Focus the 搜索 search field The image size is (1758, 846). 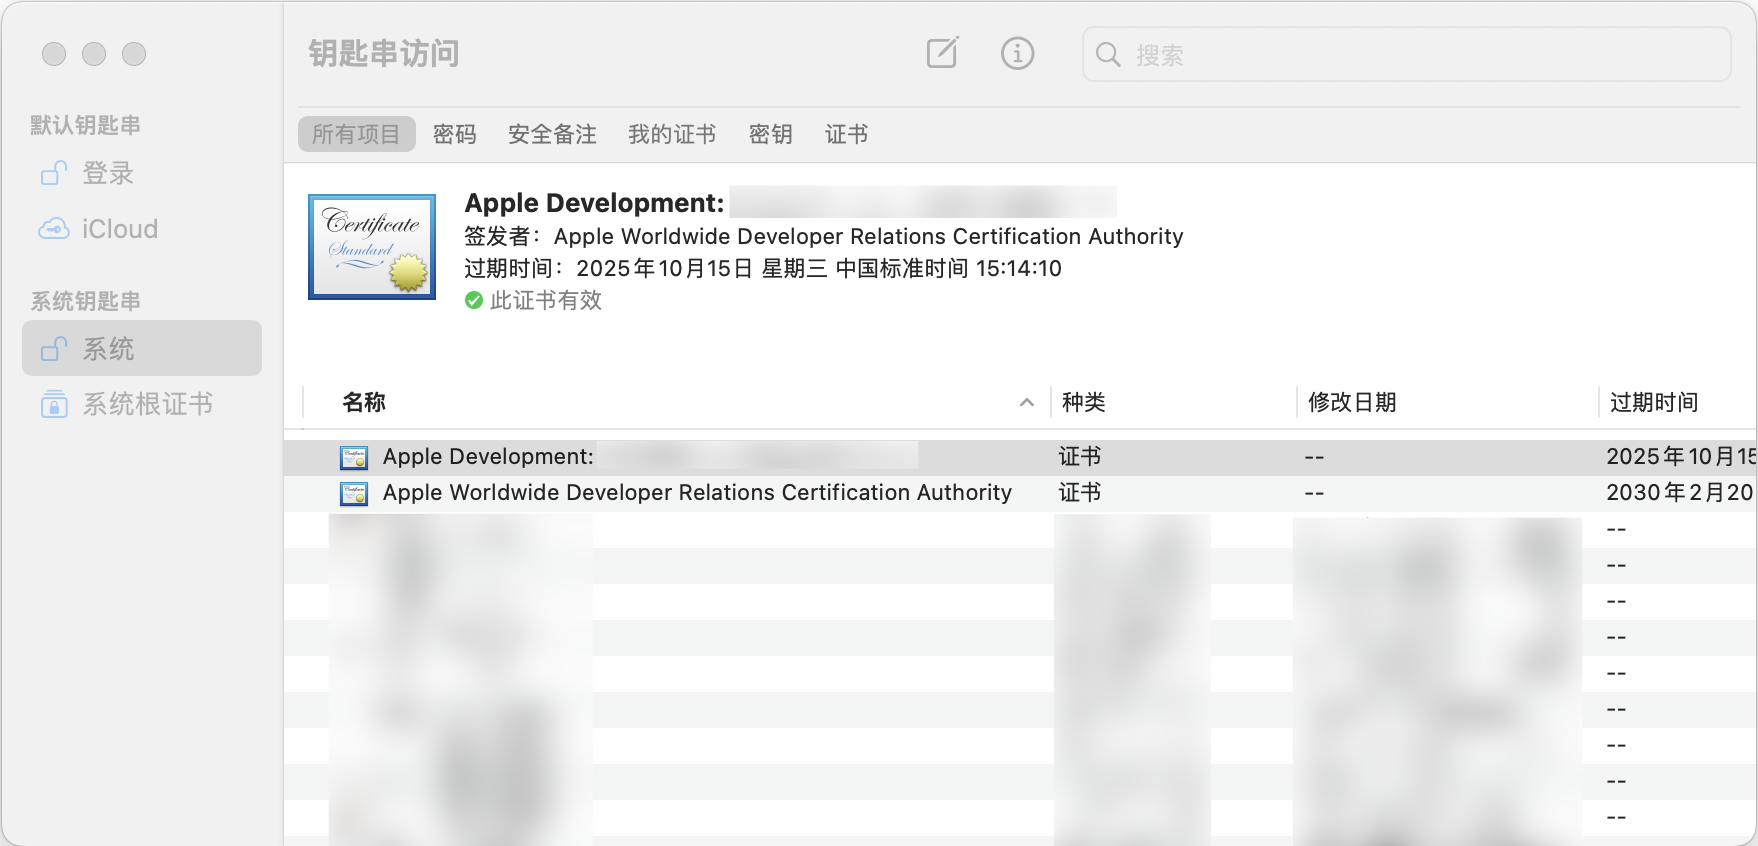[x=1406, y=54]
